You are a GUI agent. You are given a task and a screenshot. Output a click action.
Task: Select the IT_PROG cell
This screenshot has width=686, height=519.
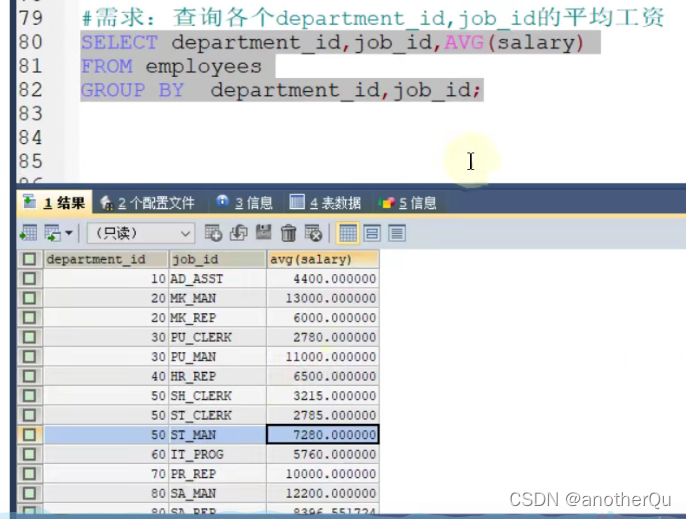(x=217, y=454)
